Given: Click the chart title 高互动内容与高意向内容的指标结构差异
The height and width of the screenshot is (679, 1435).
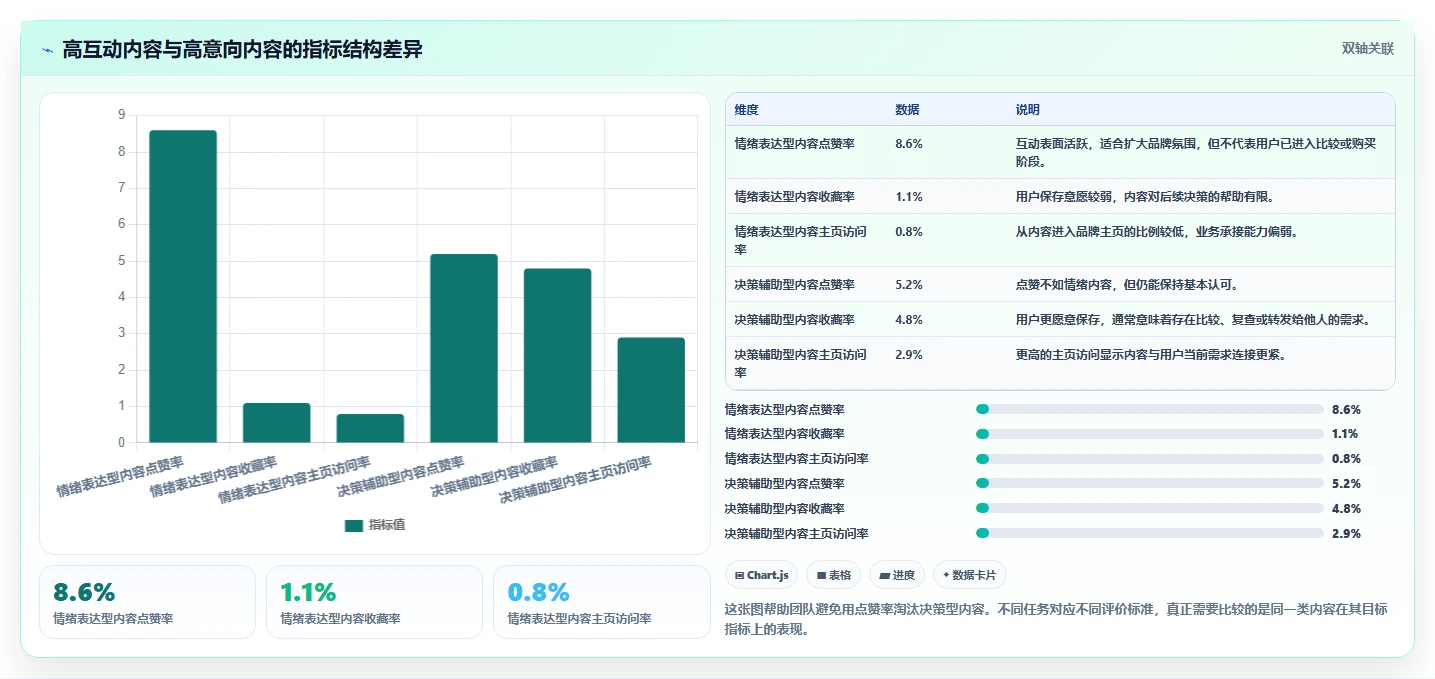Looking at the screenshot, I should coord(242,49).
